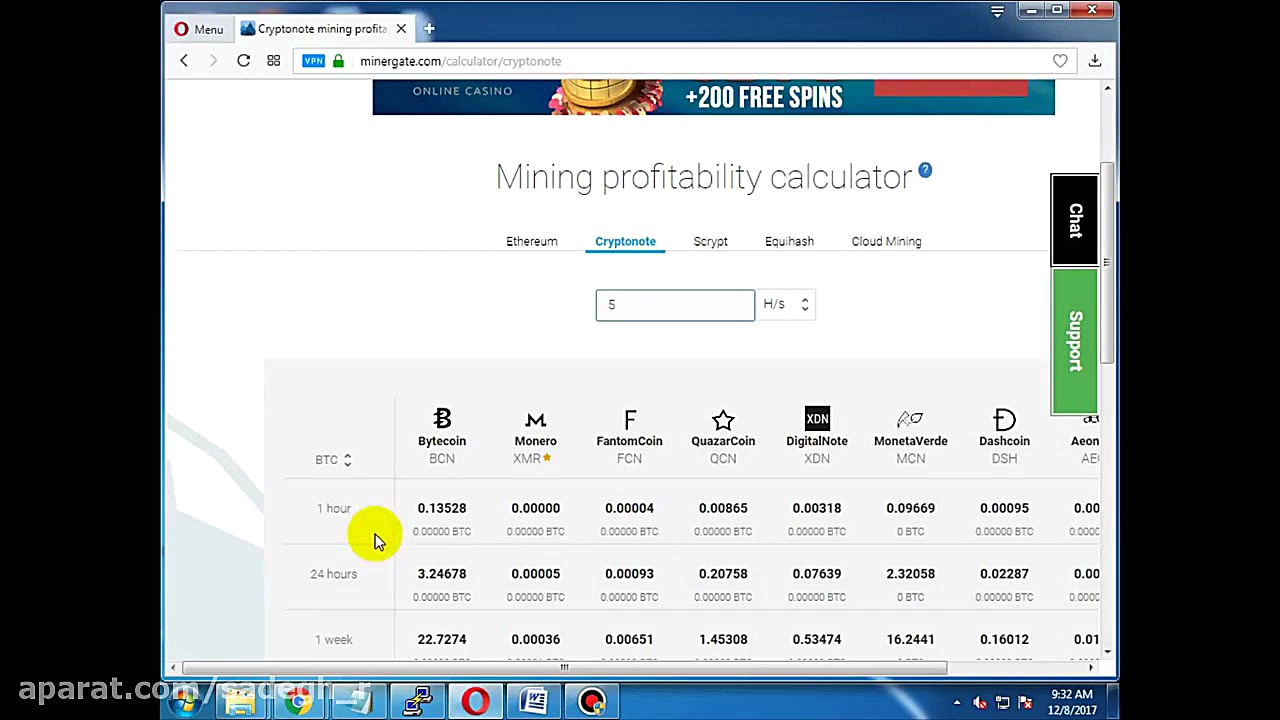The width and height of the screenshot is (1280, 720).
Task: Open the H/s unit dropdown
Action: click(x=786, y=304)
